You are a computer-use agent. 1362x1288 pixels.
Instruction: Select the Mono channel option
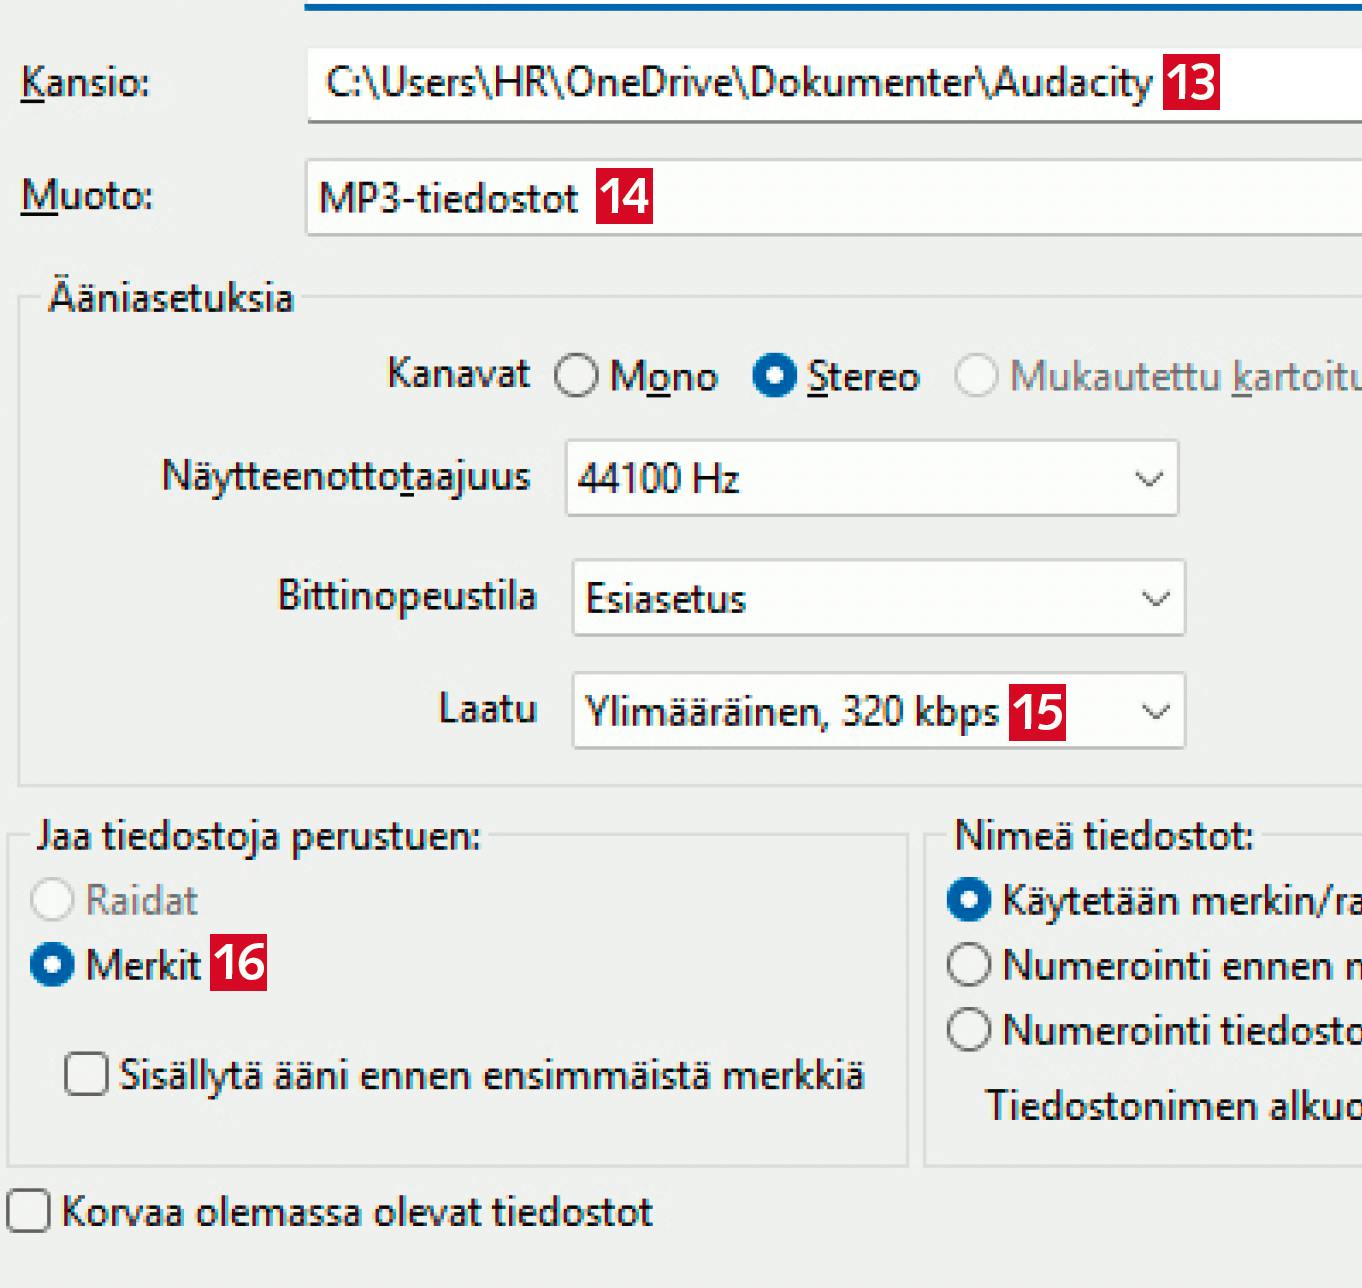[x=577, y=376]
